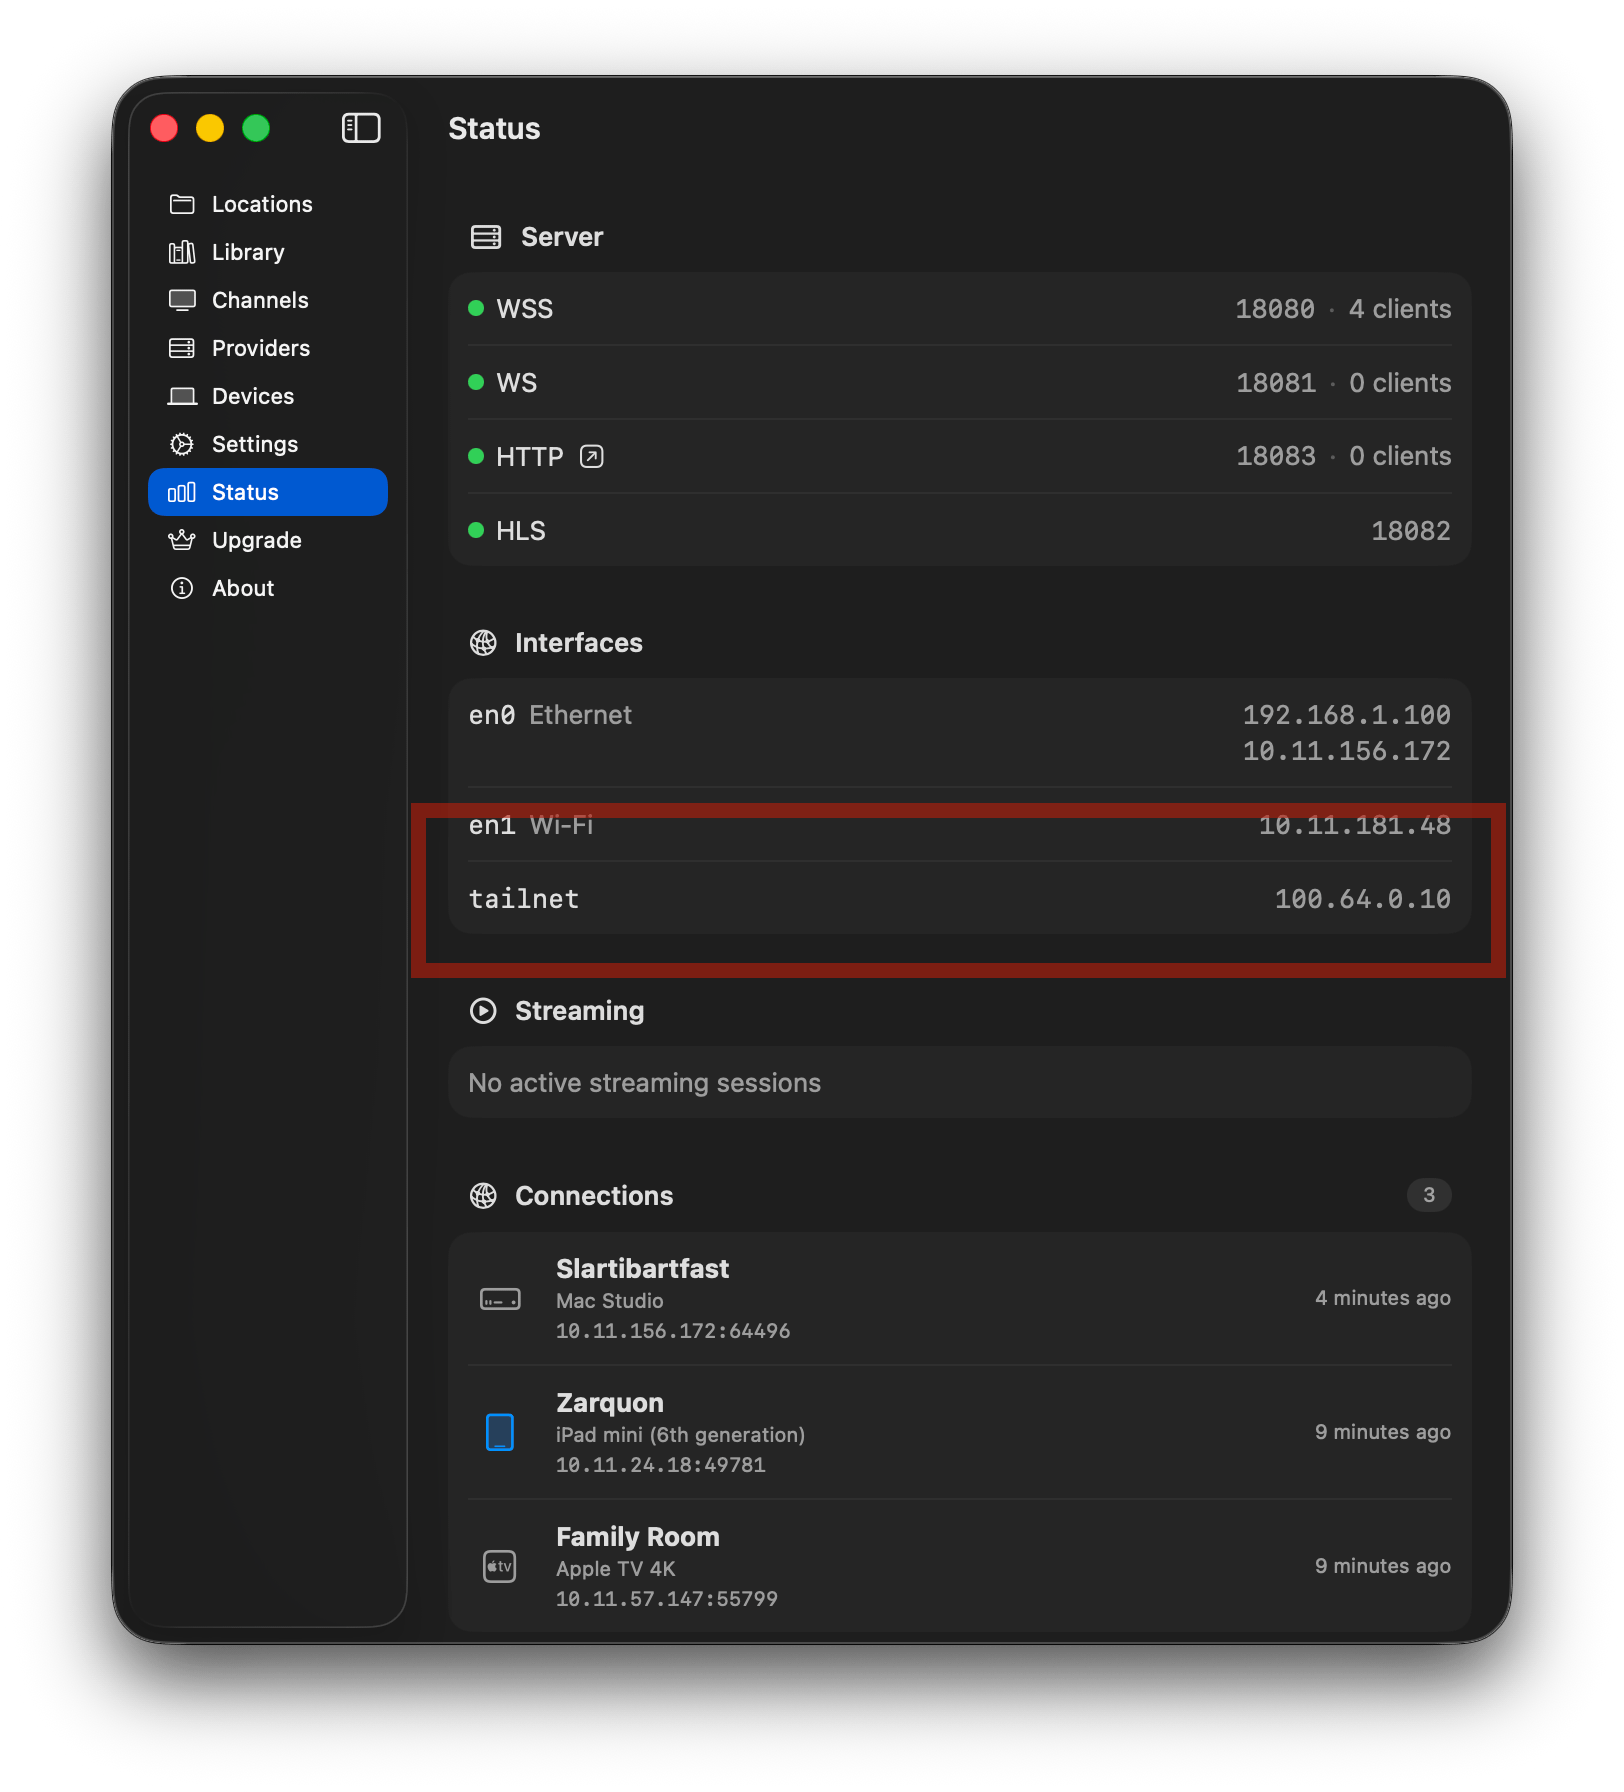
Task: Click the About info icon
Action: point(182,588)
